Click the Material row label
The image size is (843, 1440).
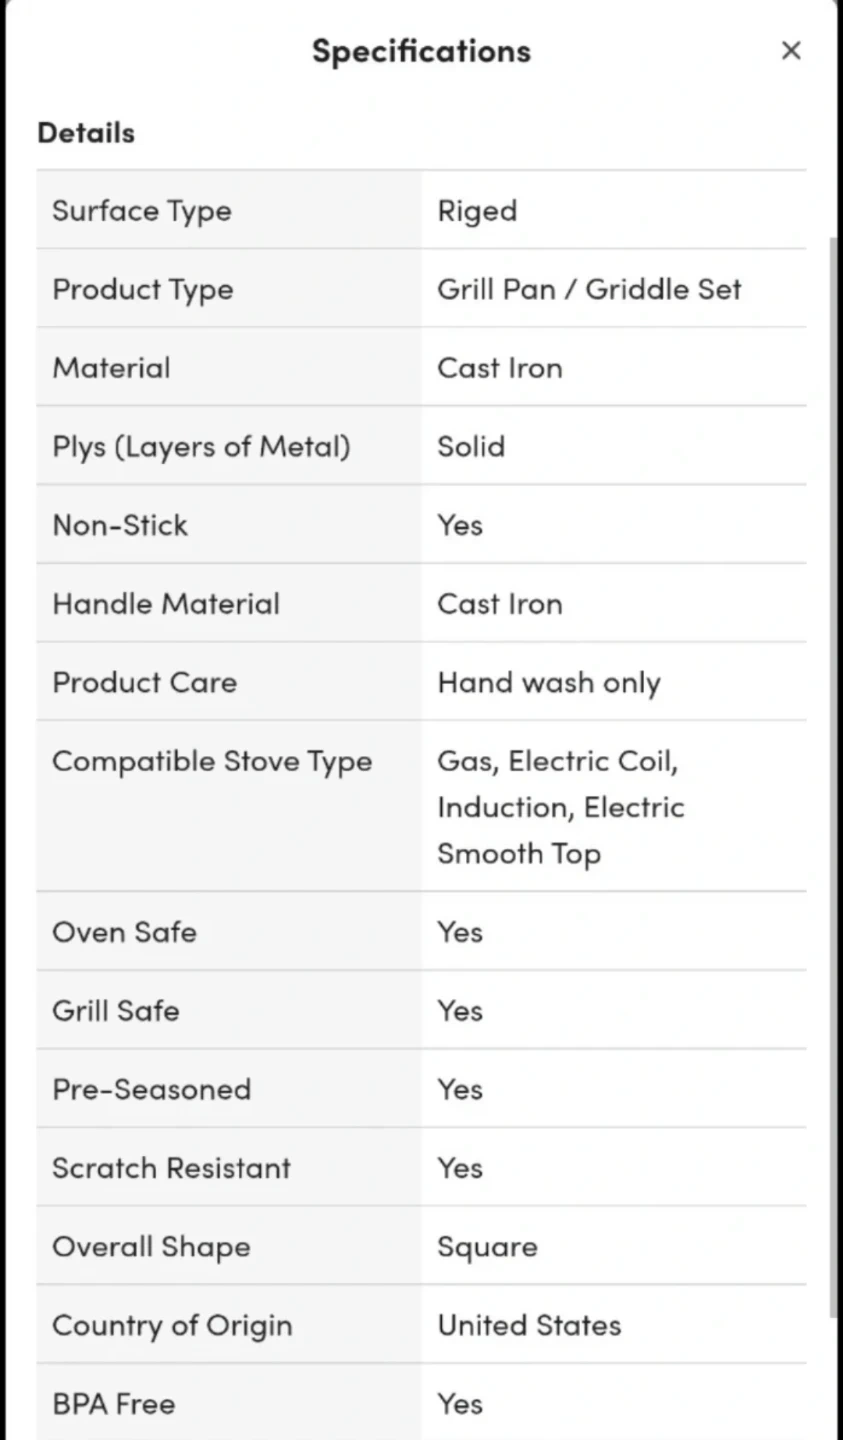[x=111, y=368]
